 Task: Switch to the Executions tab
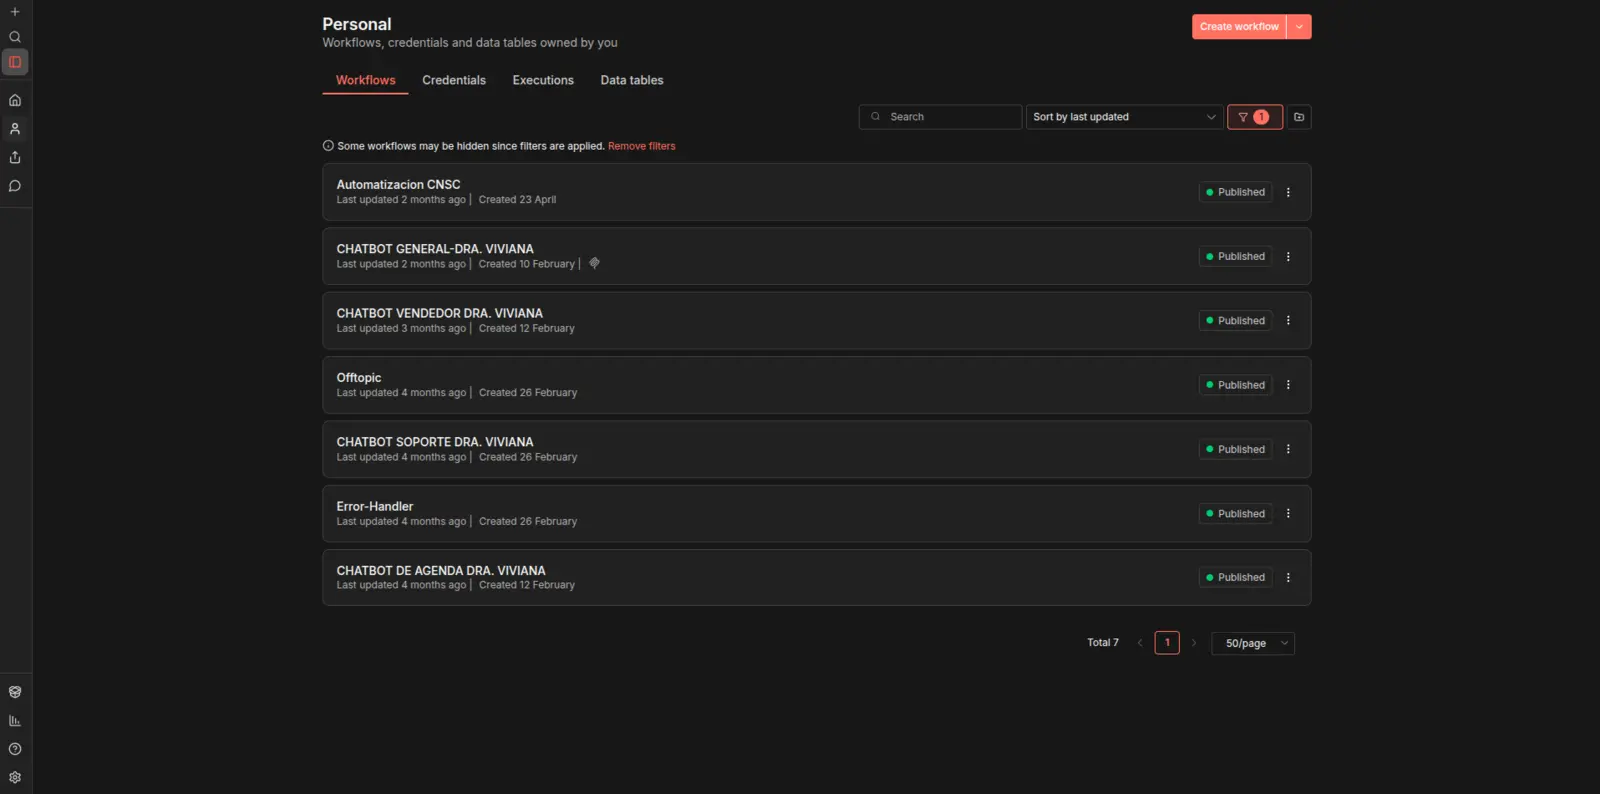(x=543, y=80)
